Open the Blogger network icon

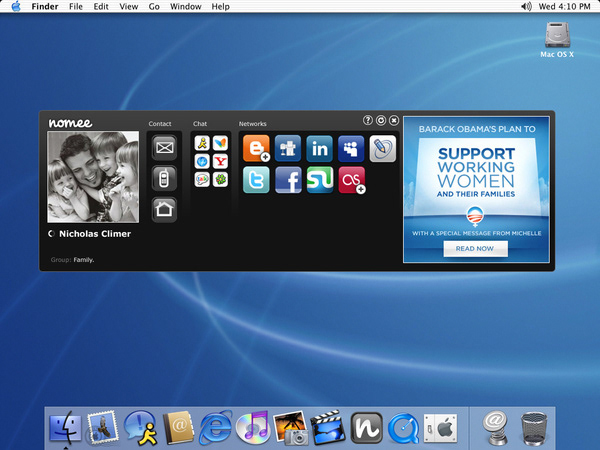pyautogui.click(x=256, y=148)
